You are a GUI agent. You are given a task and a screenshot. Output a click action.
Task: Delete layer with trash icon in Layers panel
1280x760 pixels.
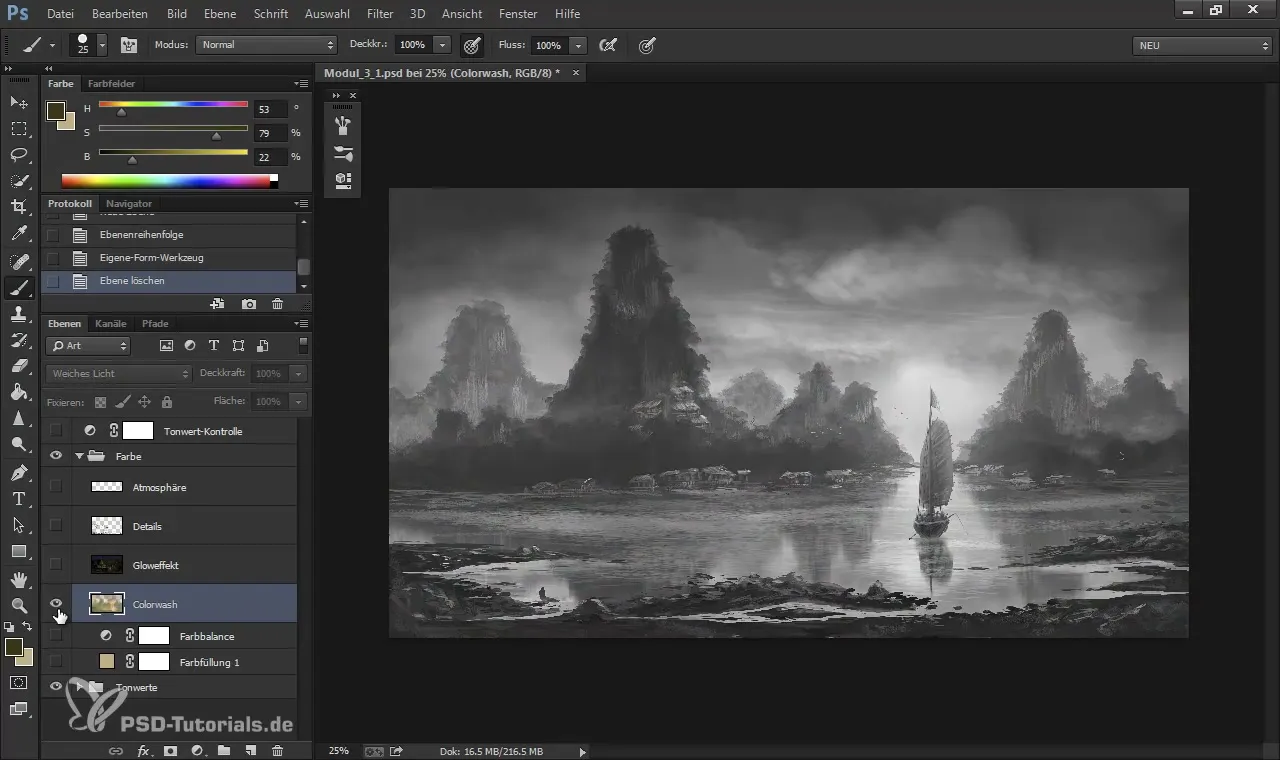click(x=278, y=750)
